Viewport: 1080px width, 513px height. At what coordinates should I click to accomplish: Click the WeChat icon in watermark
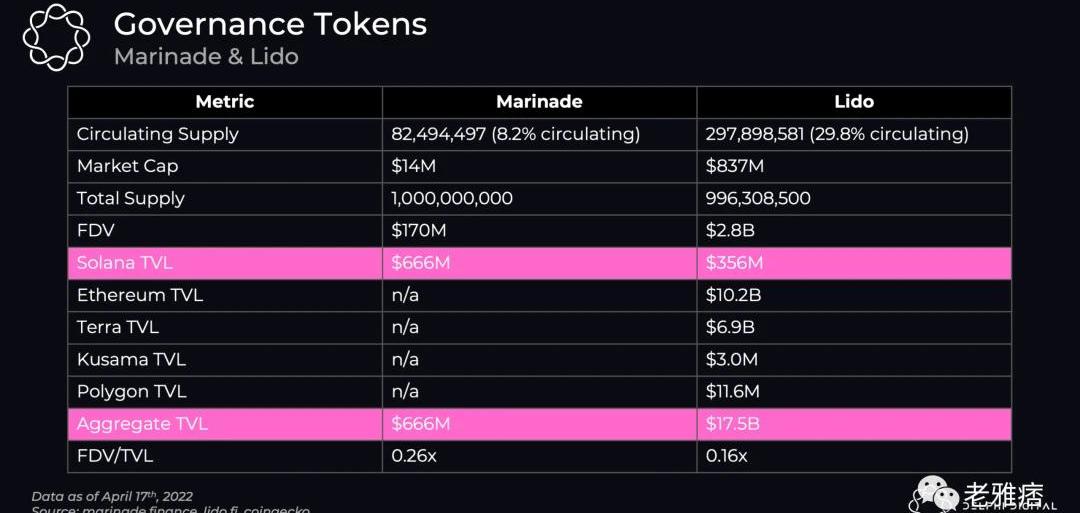[x=933, y=494]
